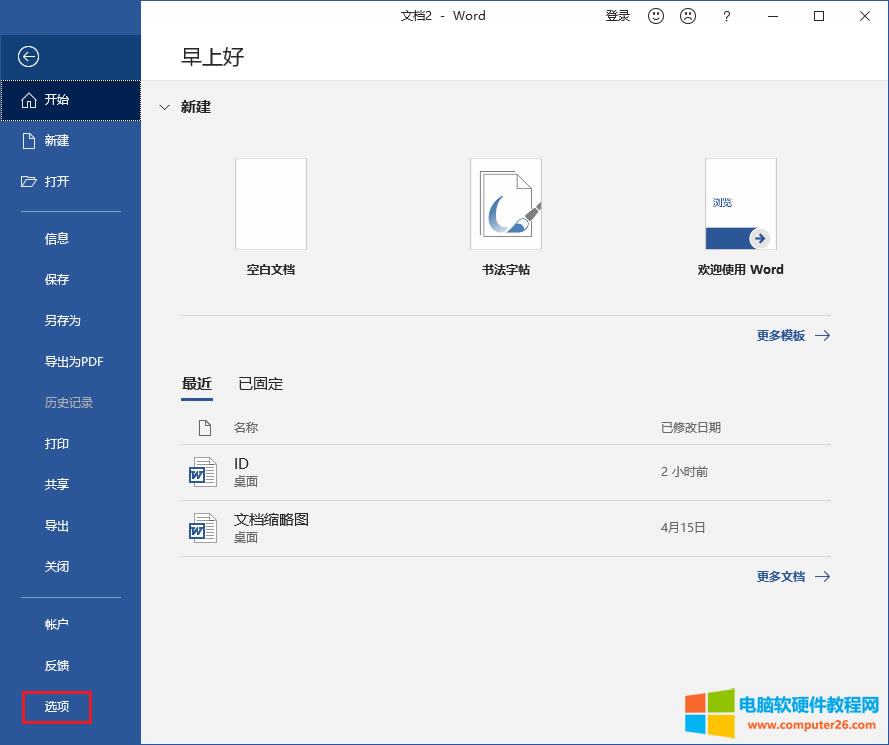
Task: Select 导出为PDF from the sidebar
Action: pos(72,361)
